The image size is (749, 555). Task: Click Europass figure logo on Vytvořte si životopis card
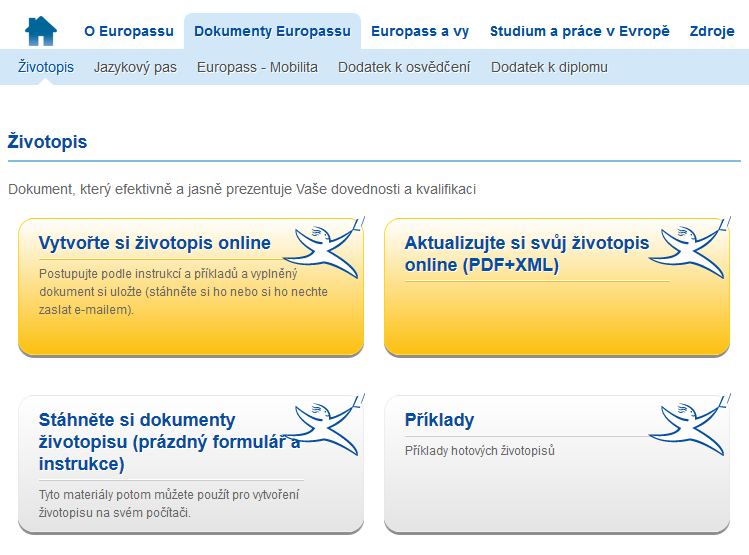pyautogui.click(x=326, y=248)
